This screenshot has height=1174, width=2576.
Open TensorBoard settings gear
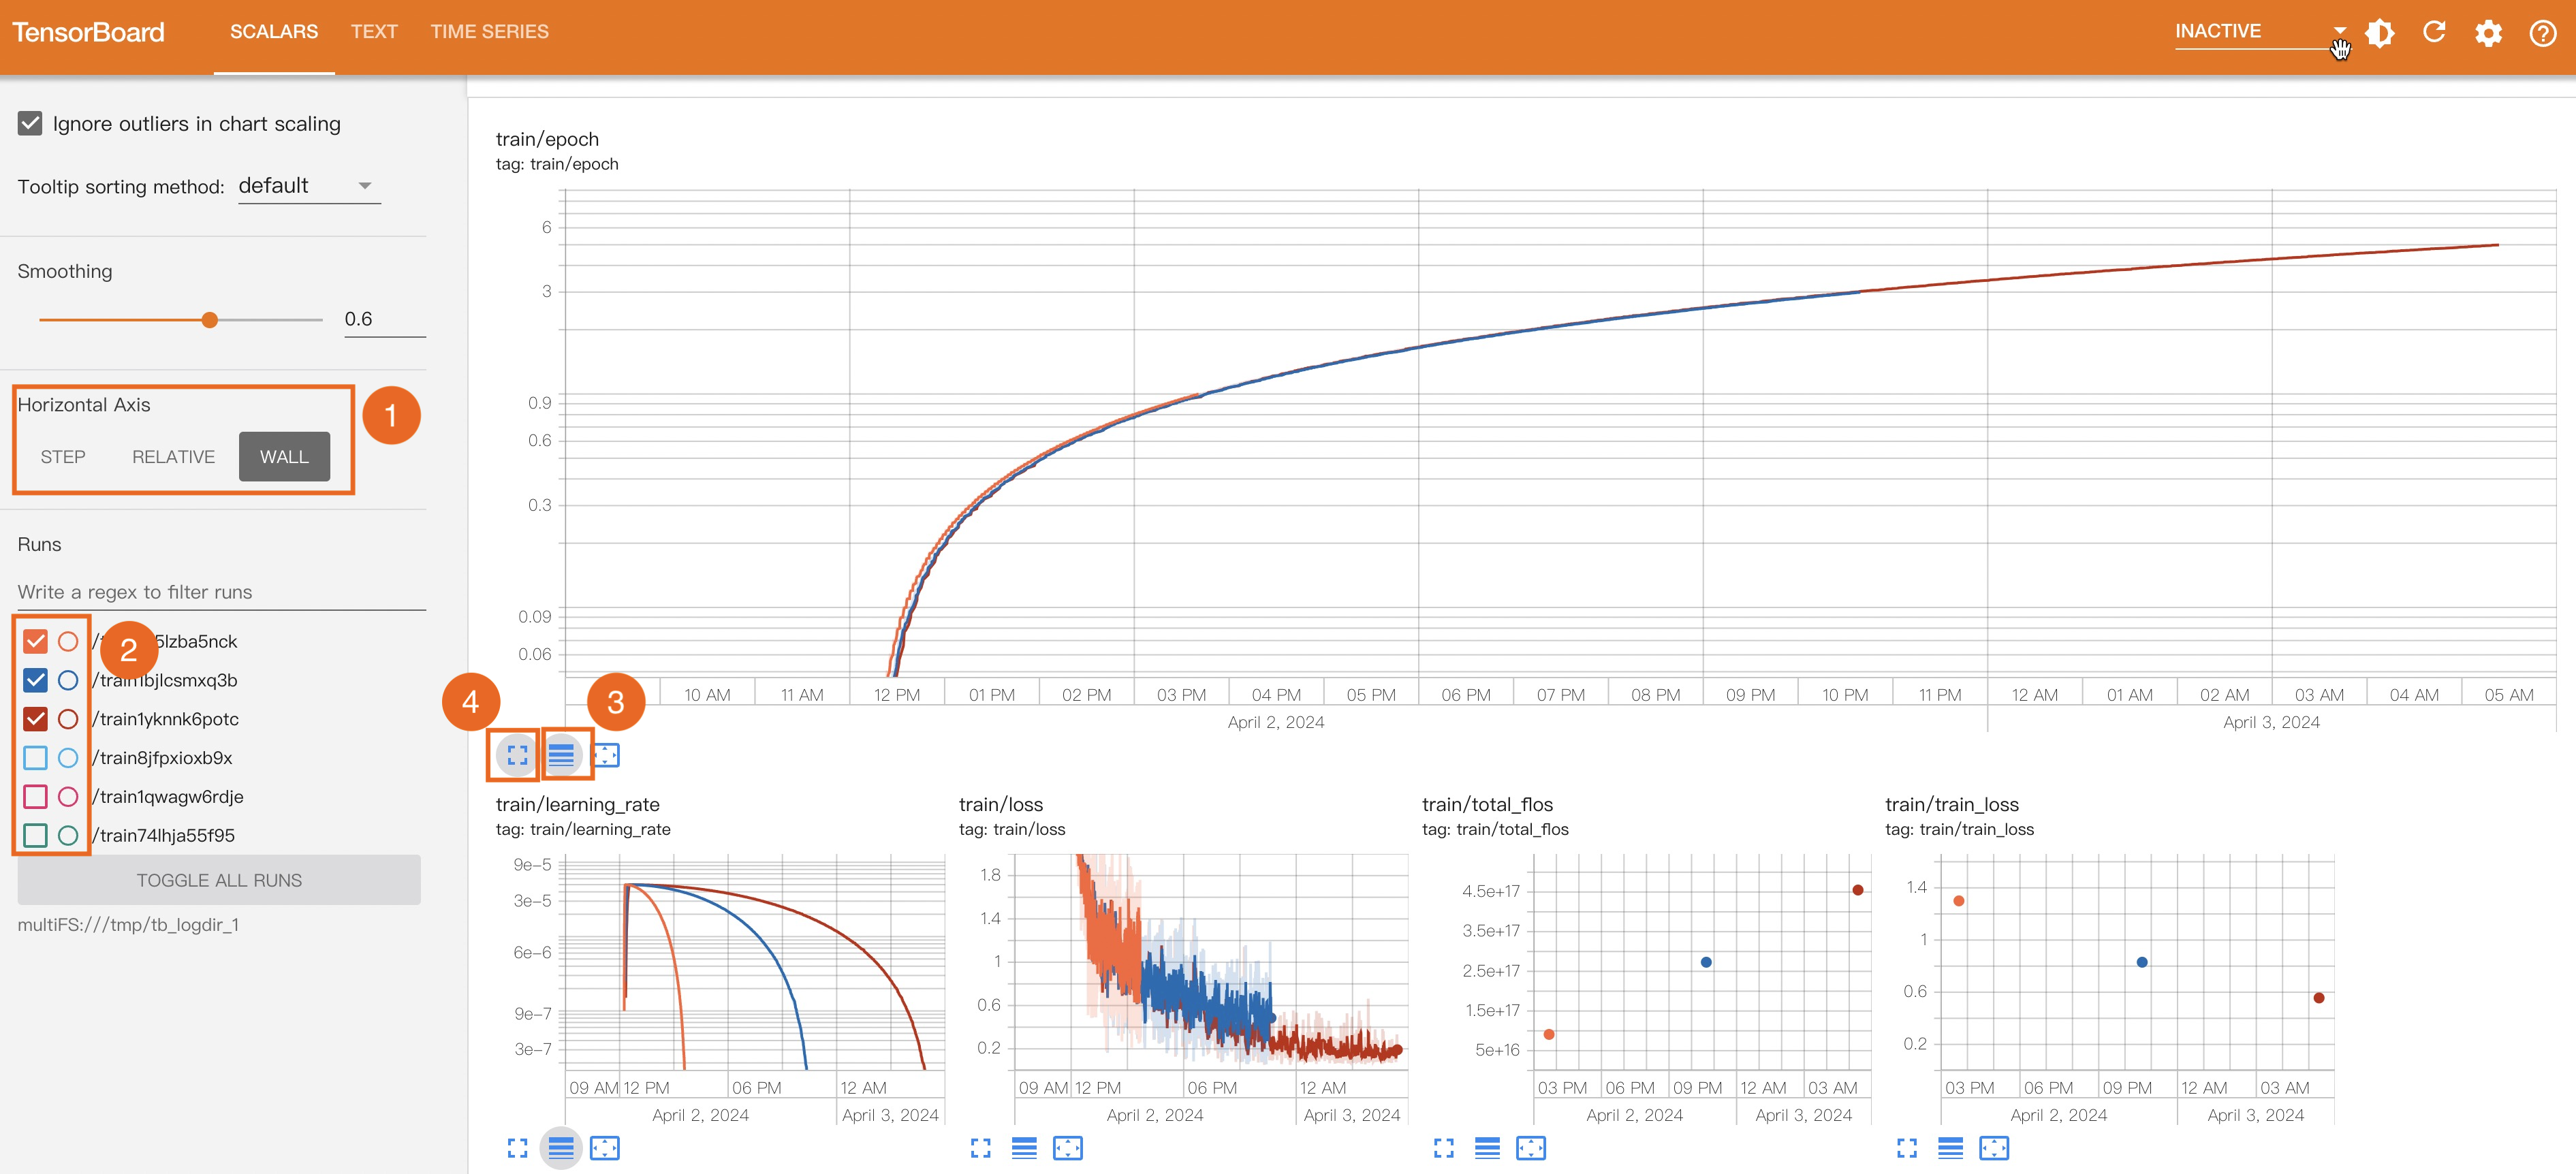click(x=2488, y=33)
